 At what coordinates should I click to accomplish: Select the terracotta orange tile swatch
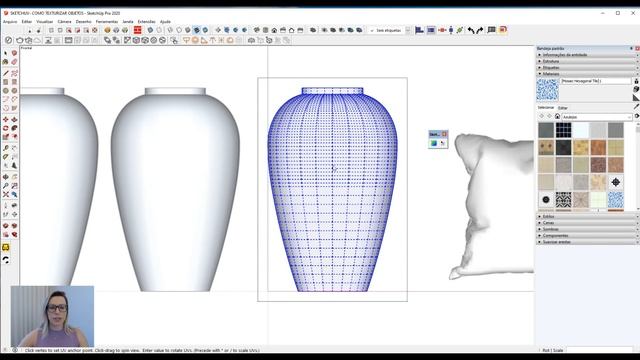pos(598,148)
